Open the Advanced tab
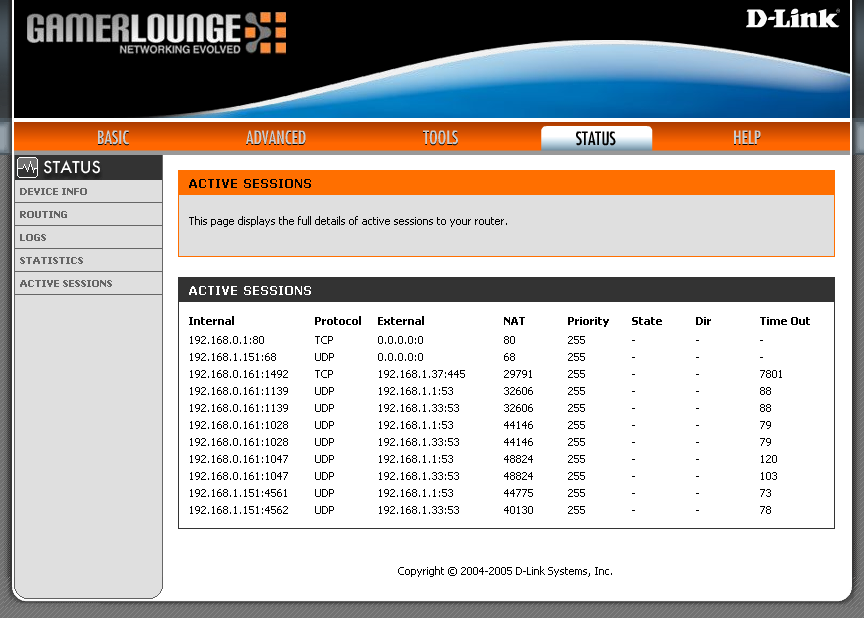This screenshot has height=618, width=864. coord(276,138)
